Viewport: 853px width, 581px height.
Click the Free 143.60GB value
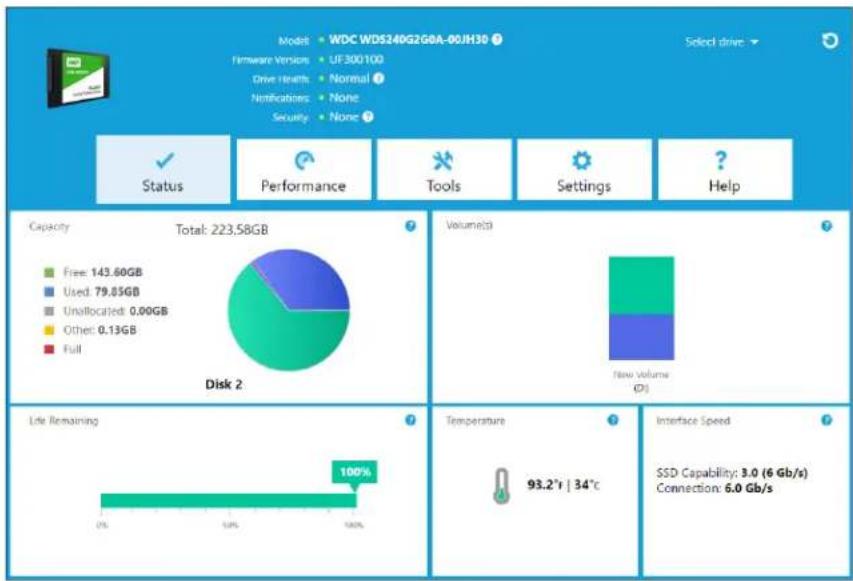tap(116, 272)
